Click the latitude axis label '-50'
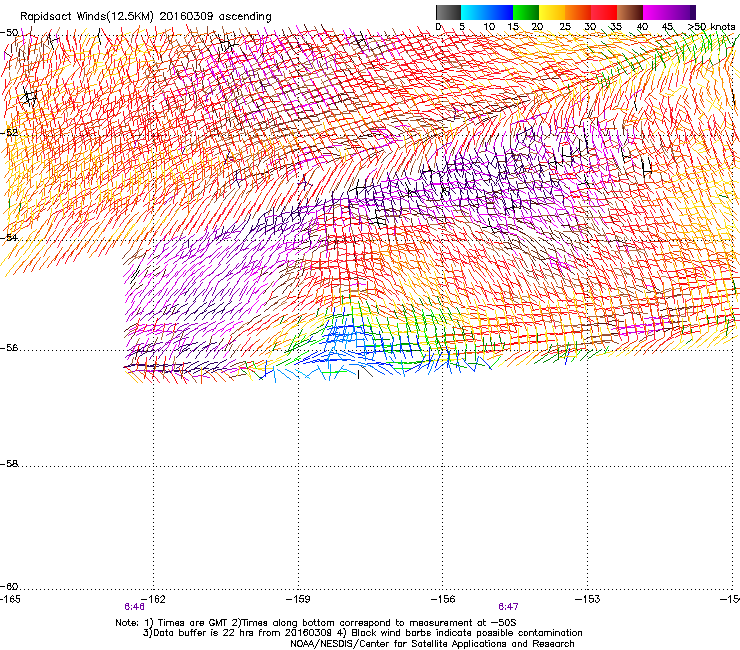 (9, 33)
